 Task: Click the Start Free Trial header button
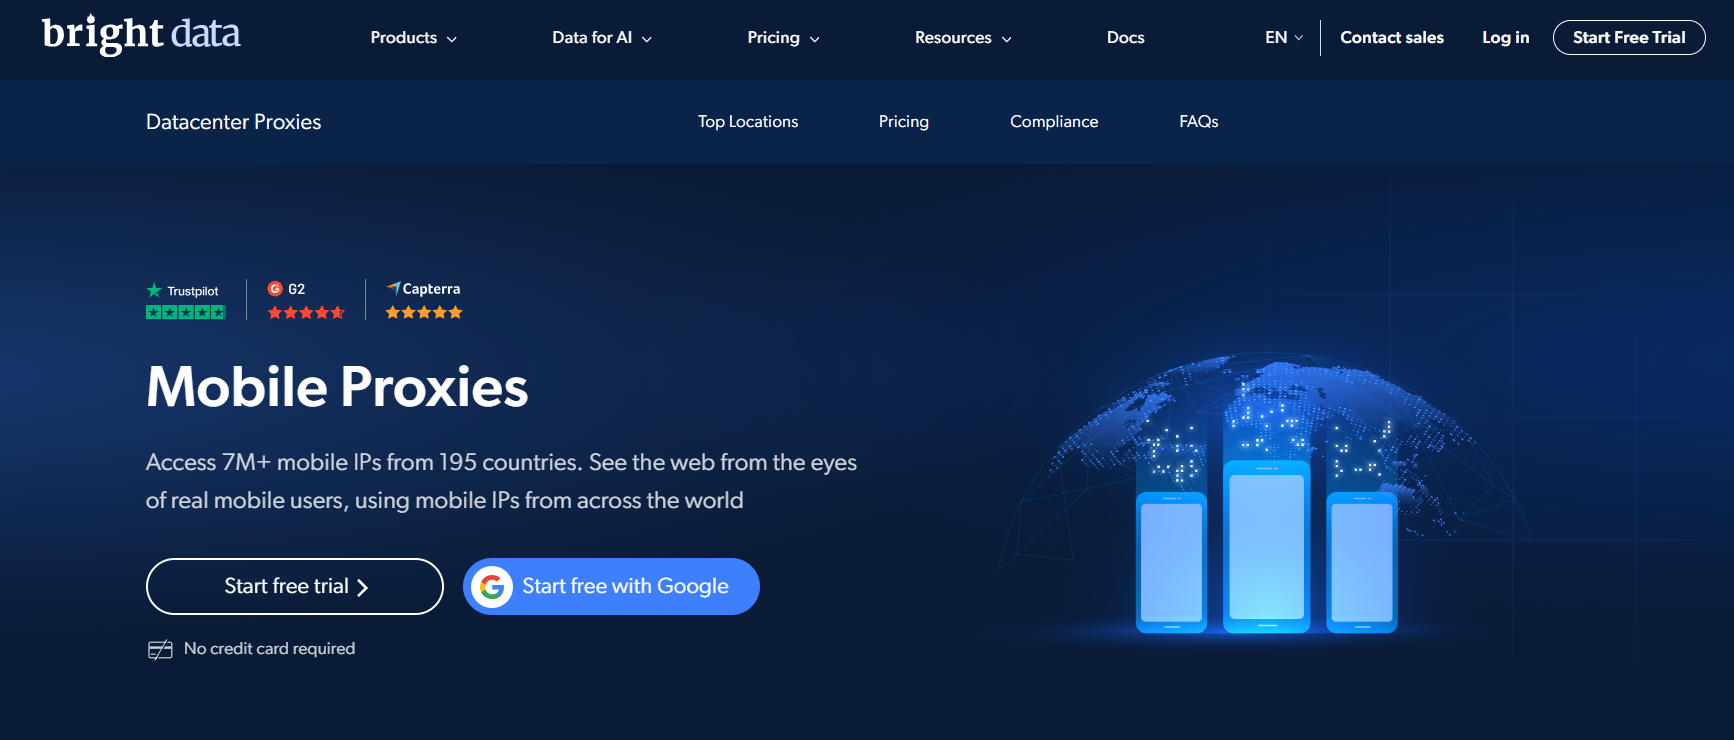pyautogui.click(x=1629, y=38)
